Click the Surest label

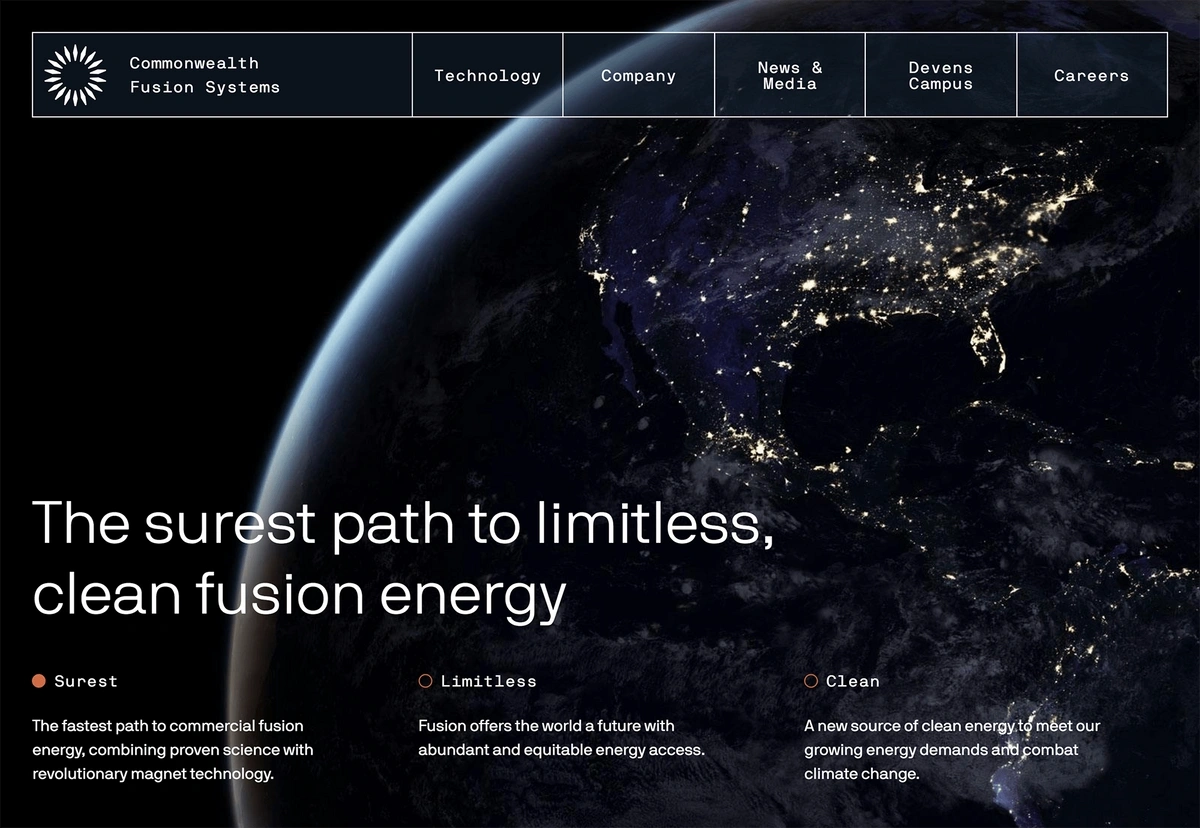86,681
